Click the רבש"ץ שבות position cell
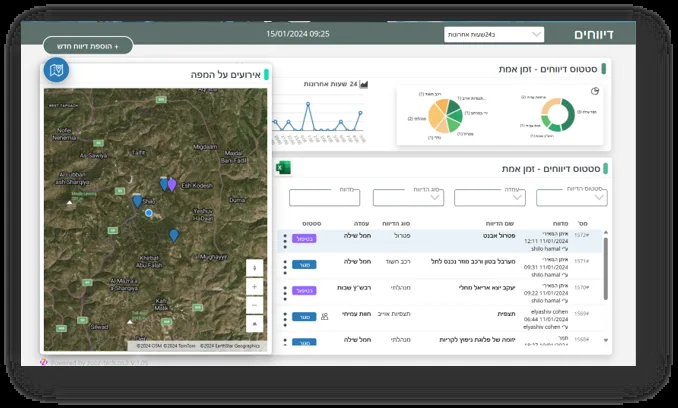The height and width of the screenshot is (408, 678). [x=354, y=287]
